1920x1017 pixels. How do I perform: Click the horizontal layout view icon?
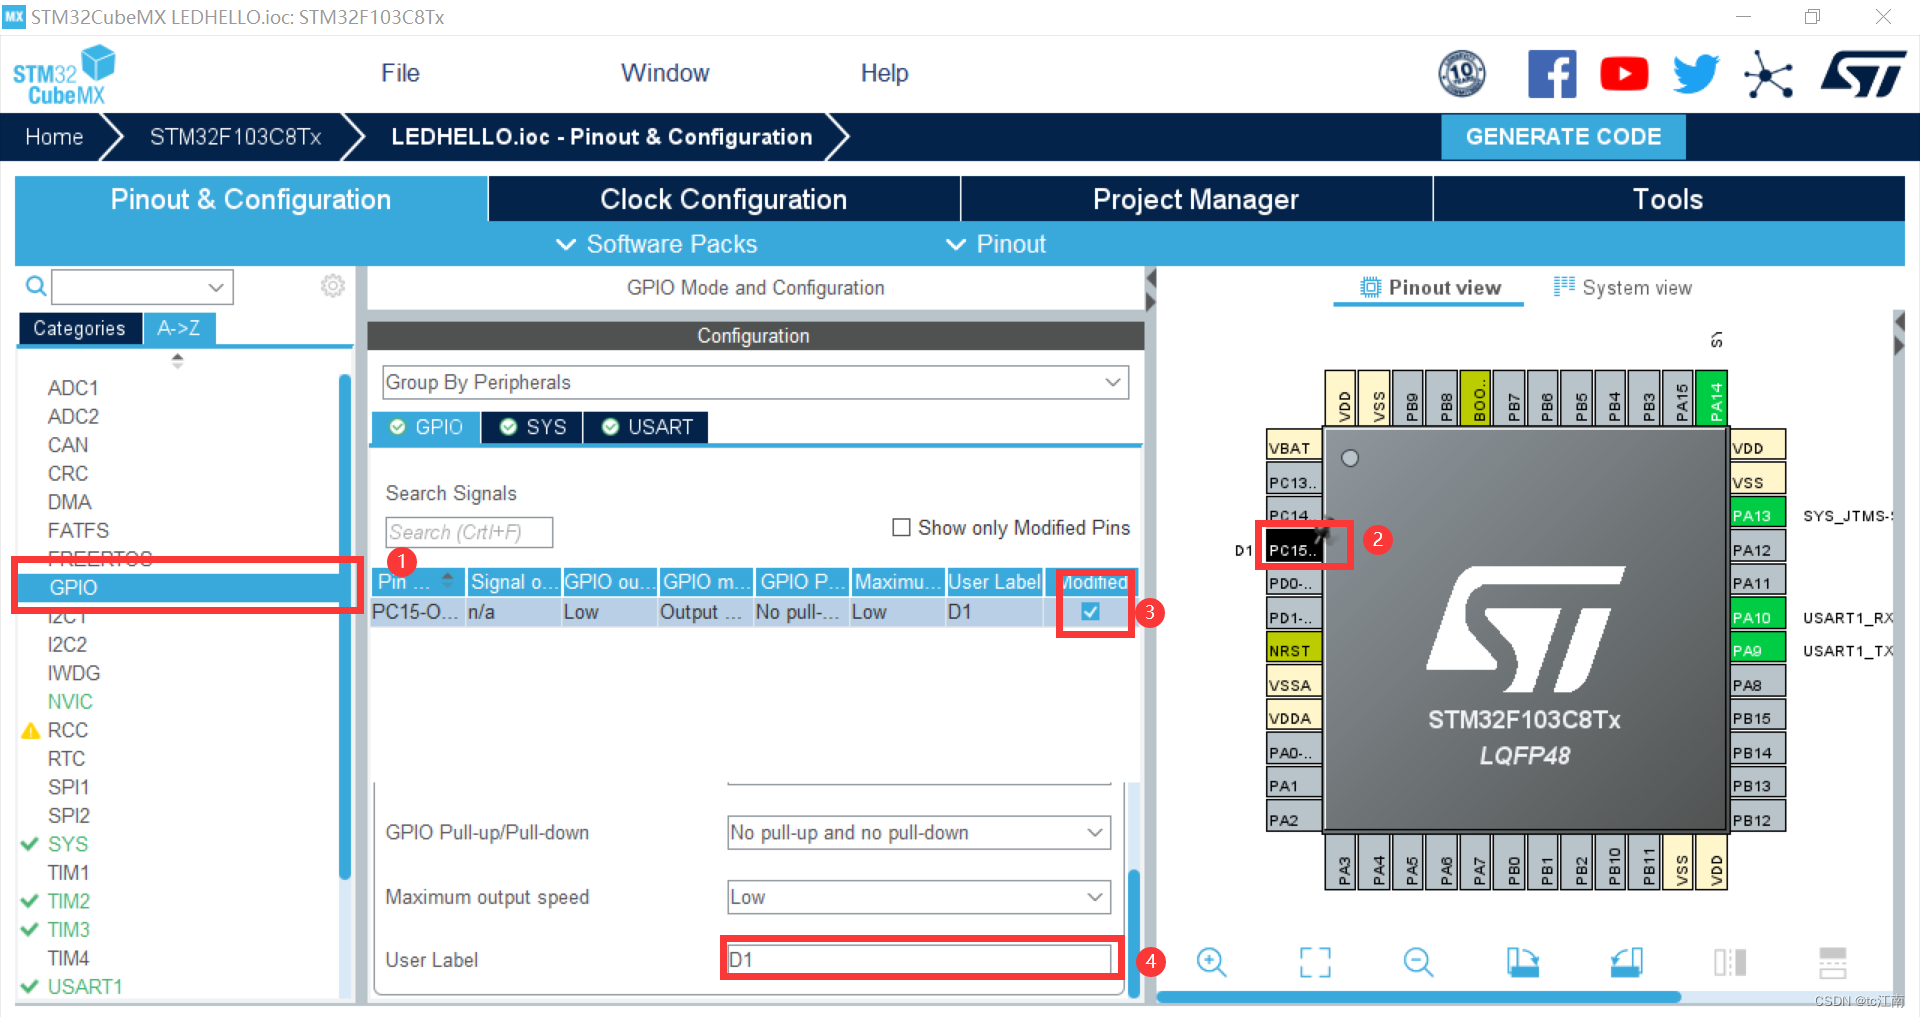pyautogui.click(x=1833, y=962)
